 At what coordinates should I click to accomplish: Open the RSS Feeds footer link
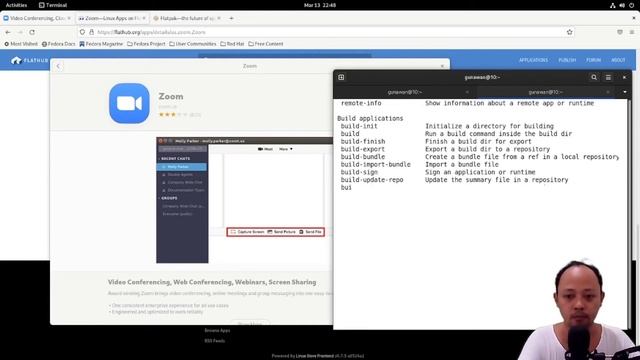[215, 341]
